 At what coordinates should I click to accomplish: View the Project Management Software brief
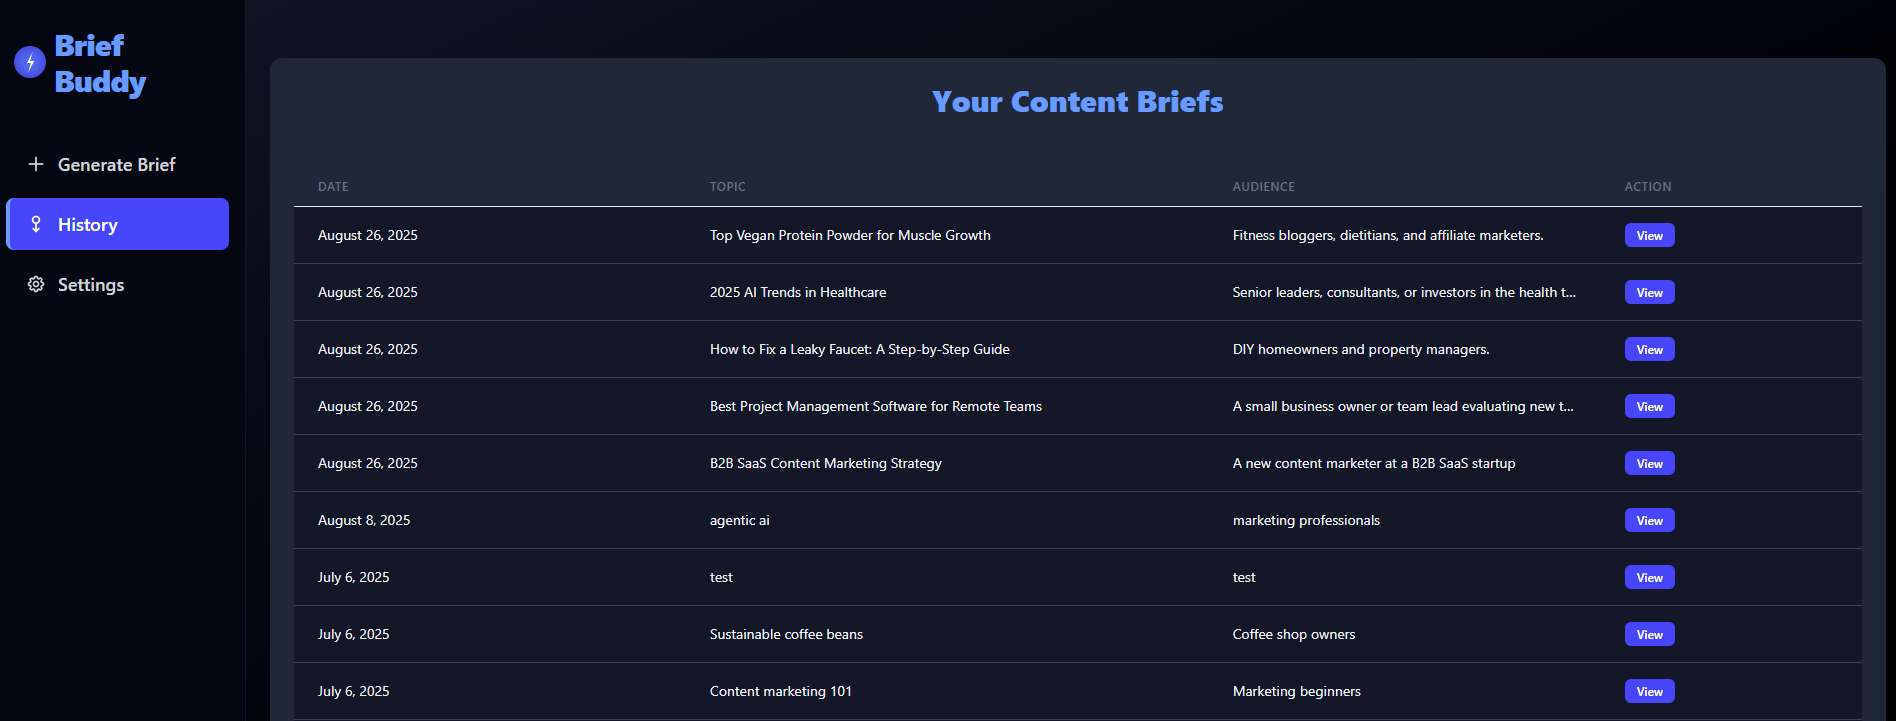pos(1649,406)
